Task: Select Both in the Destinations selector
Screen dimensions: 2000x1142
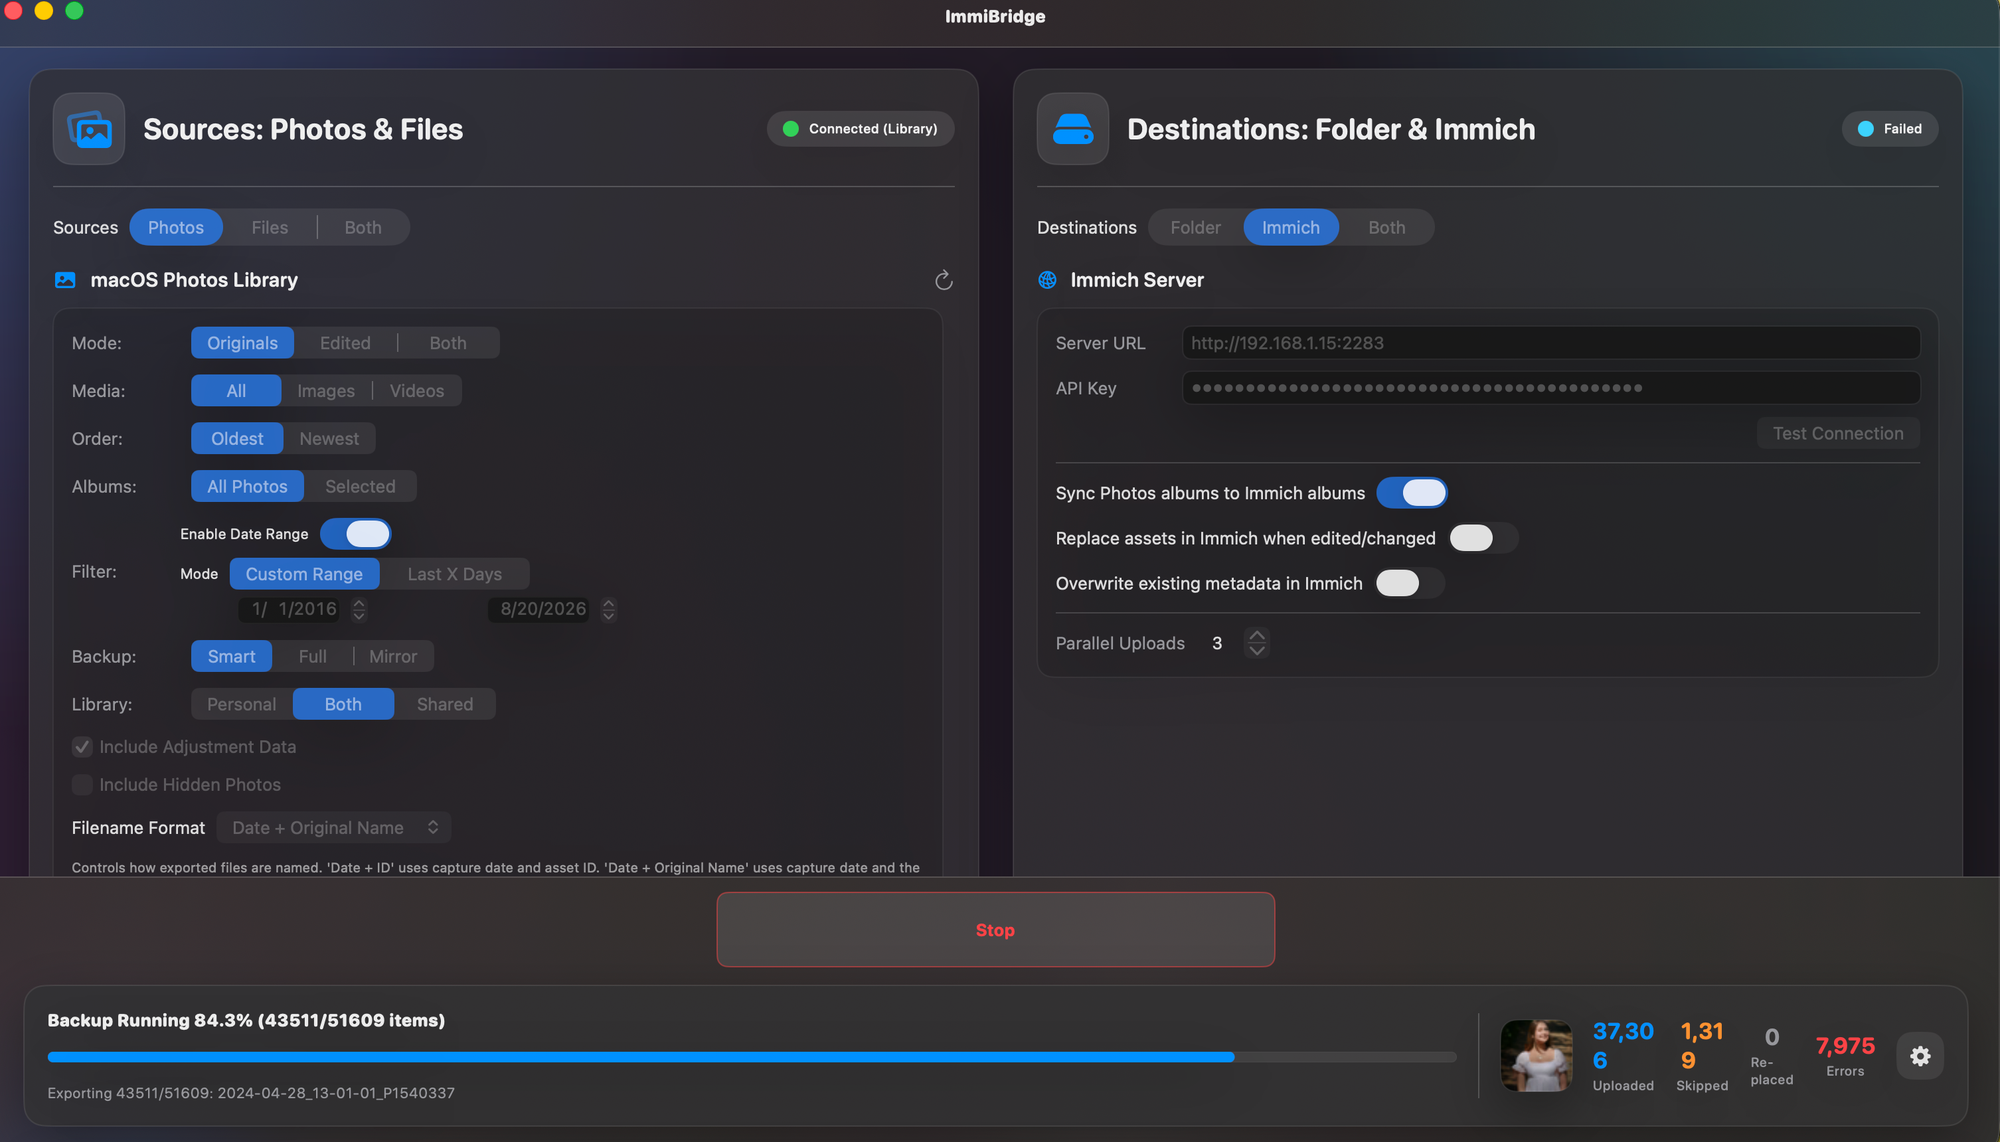Action: tap(1387, 228)
